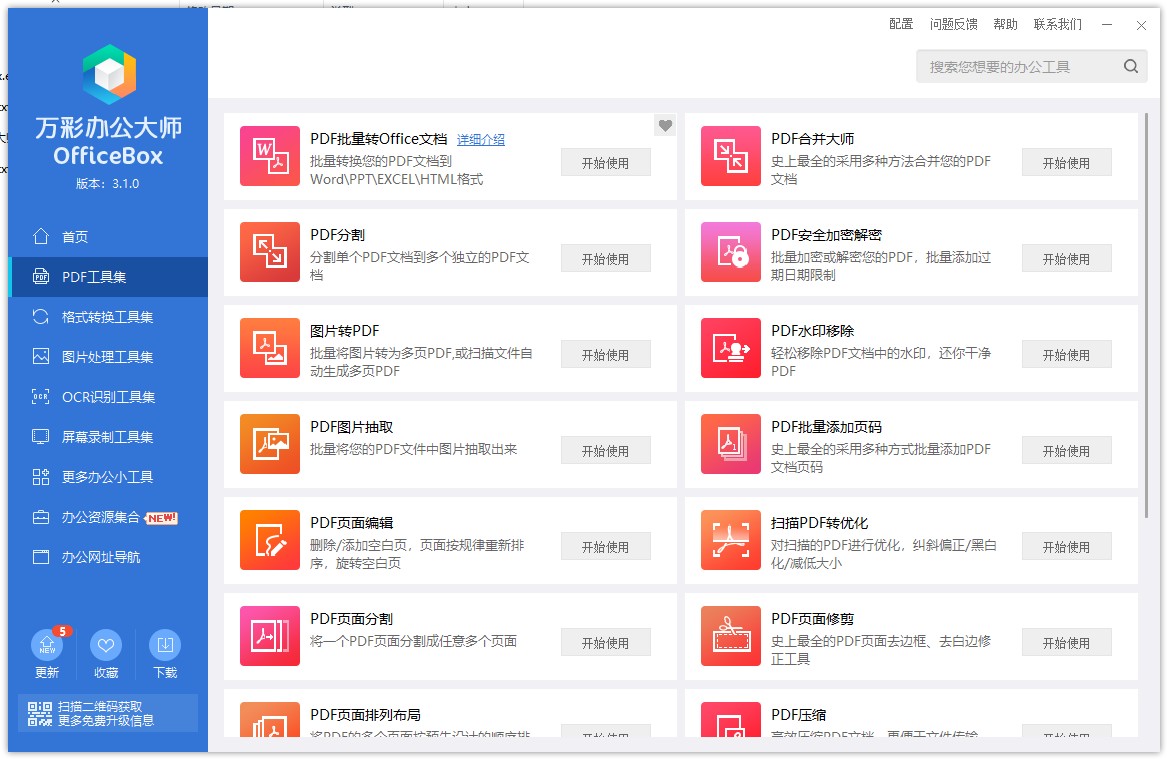Click 开始使用 for PDF安全加密解密

click(x=1067, y=259)
